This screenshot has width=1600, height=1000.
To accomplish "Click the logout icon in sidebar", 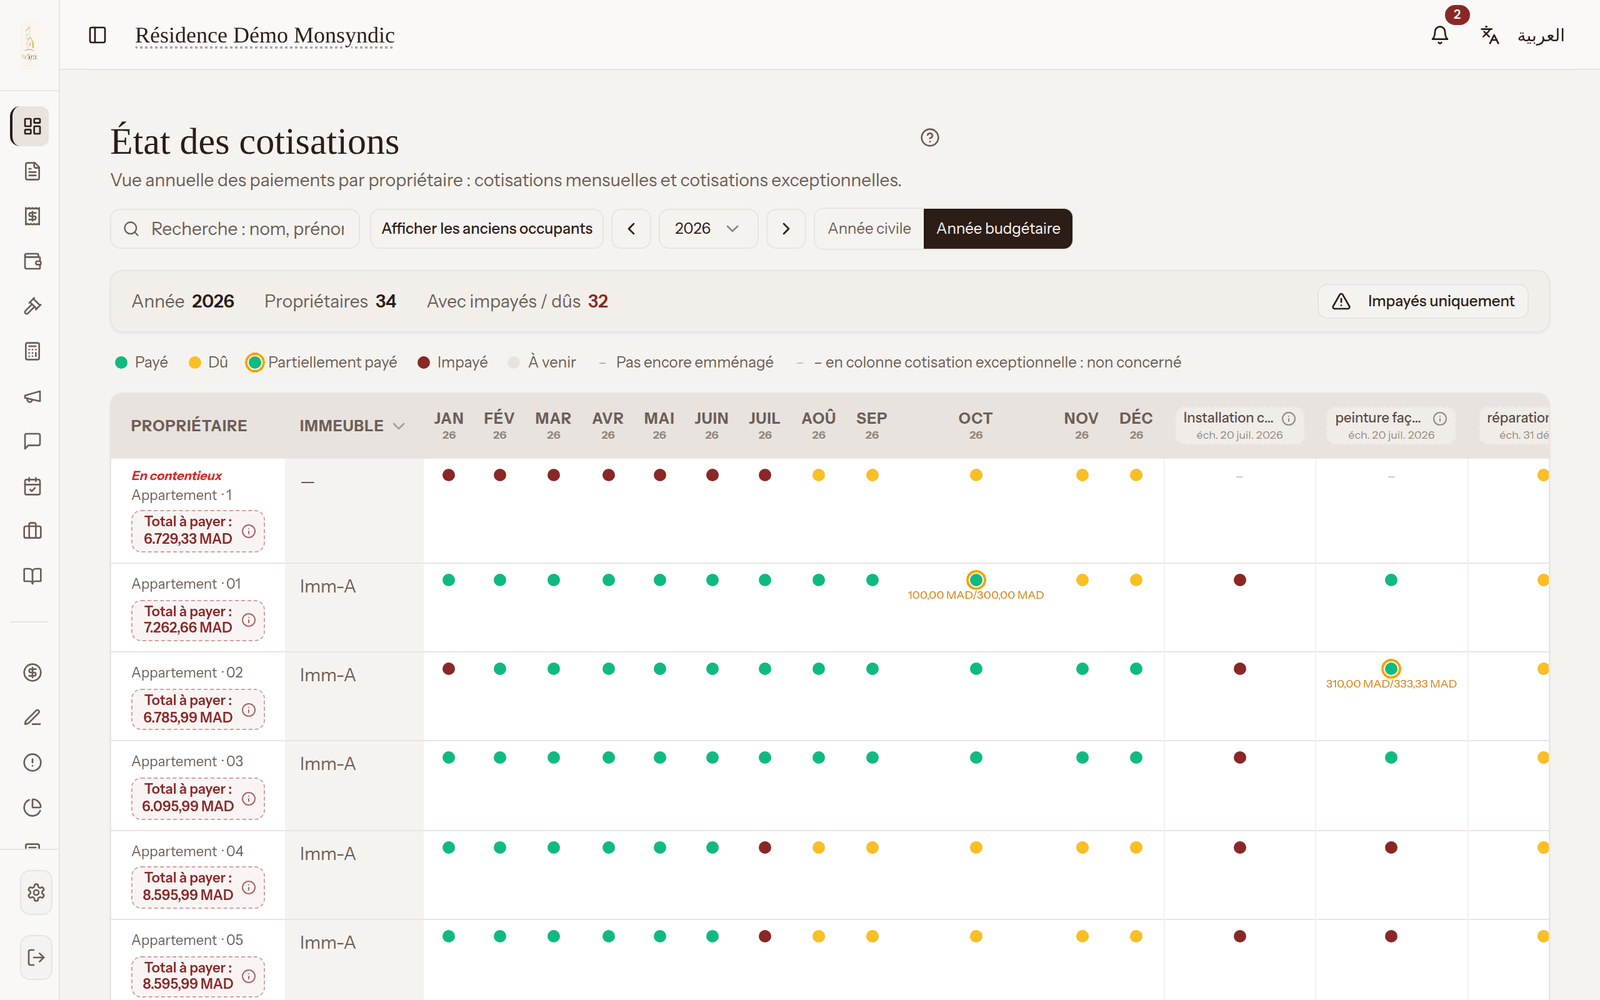I will [x=36, y=957].
